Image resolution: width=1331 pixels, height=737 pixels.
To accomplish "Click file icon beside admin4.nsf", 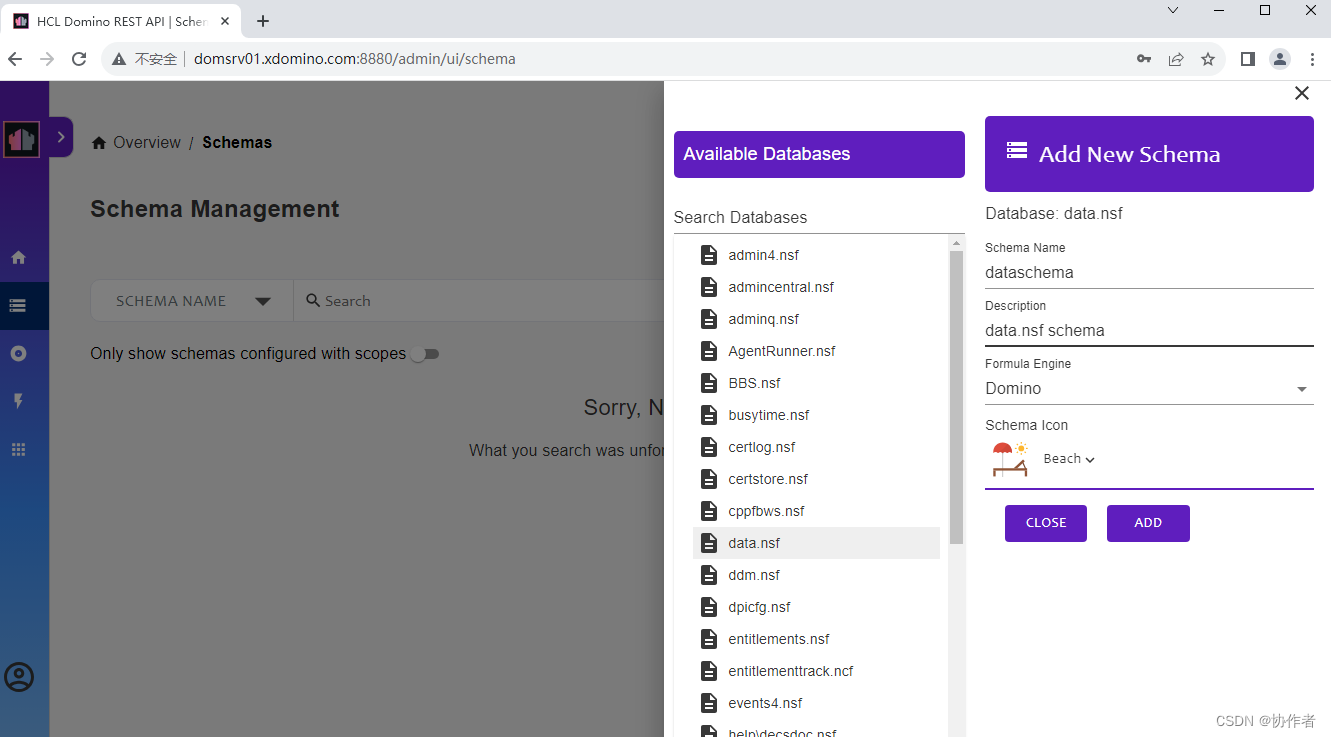I will pos(709,255).
